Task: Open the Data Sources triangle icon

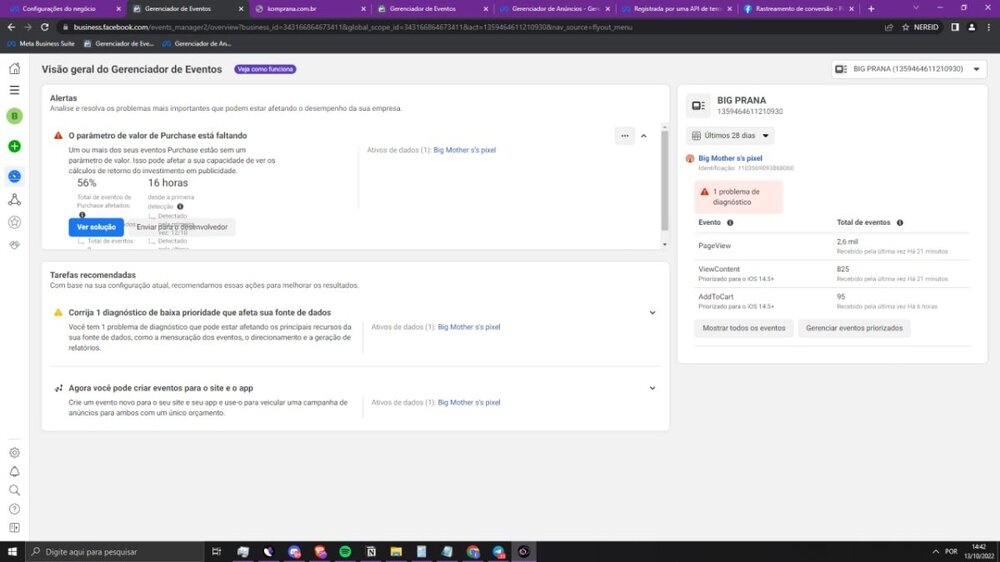Action: pos(14,200)
